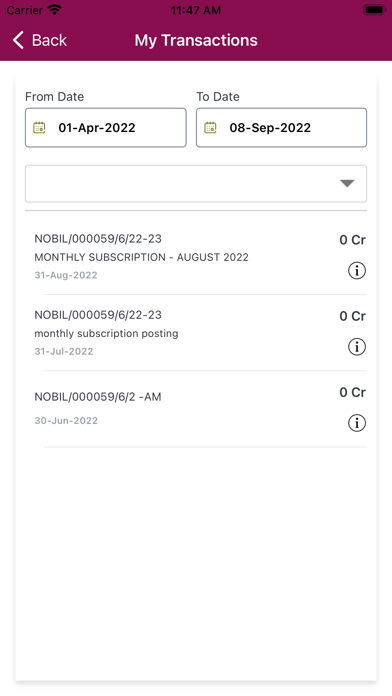This screenshot has height=696, width=392.
Task: Select the From Date 01-Apr-2022 field
Action: (106, 127)
